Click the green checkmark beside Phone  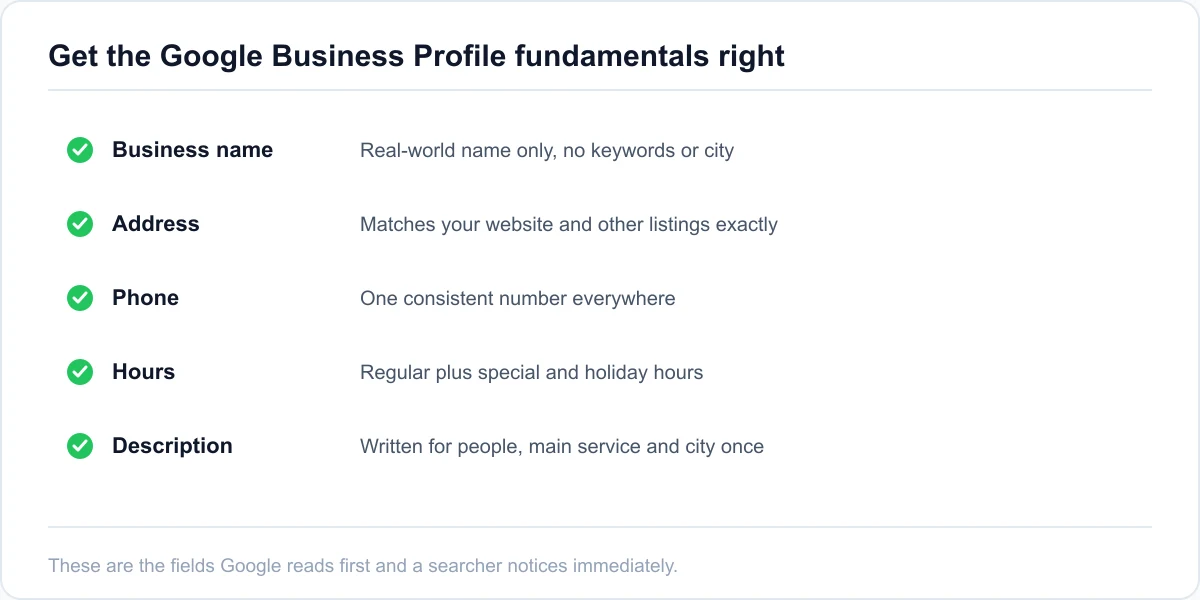[80, 298]
